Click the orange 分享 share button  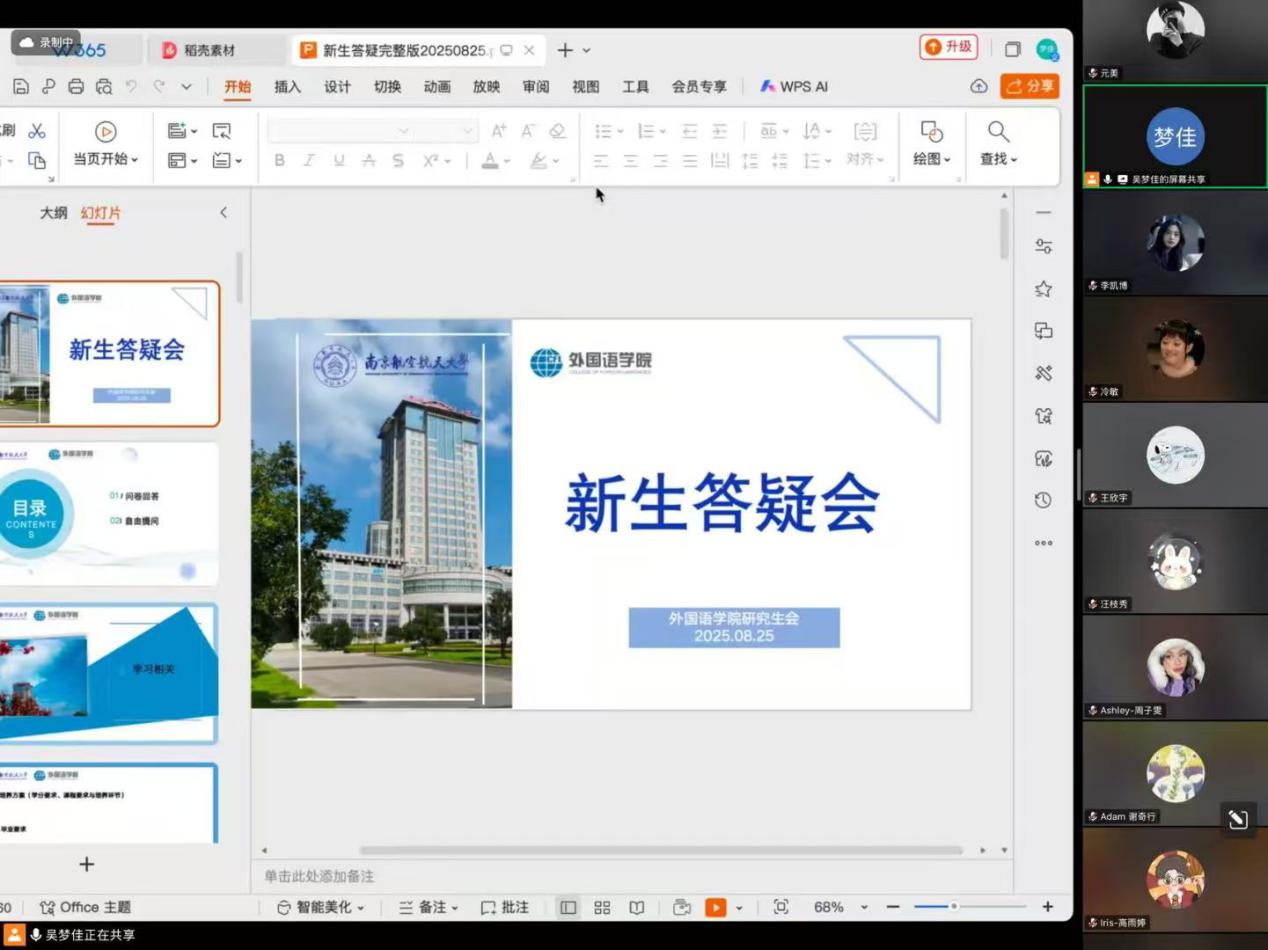coord(1029,86)
